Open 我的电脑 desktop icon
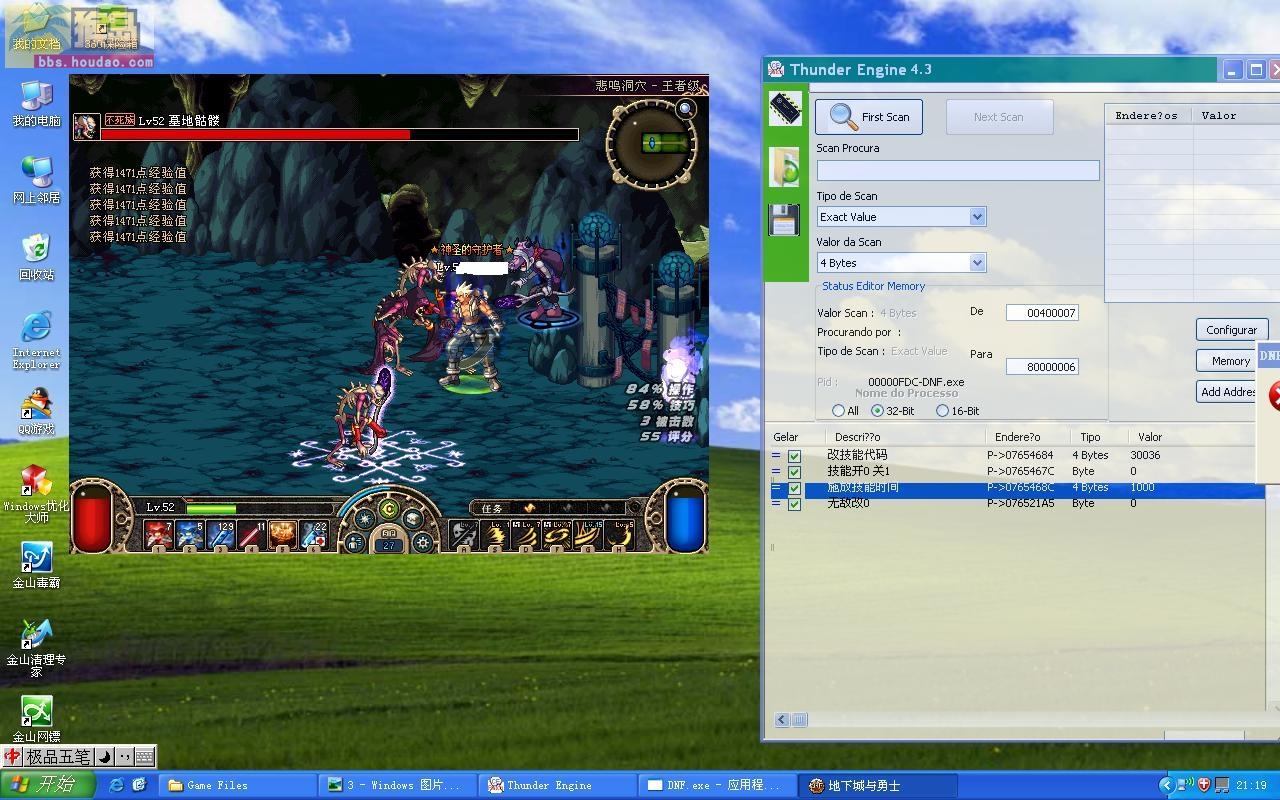 point(36,103)
